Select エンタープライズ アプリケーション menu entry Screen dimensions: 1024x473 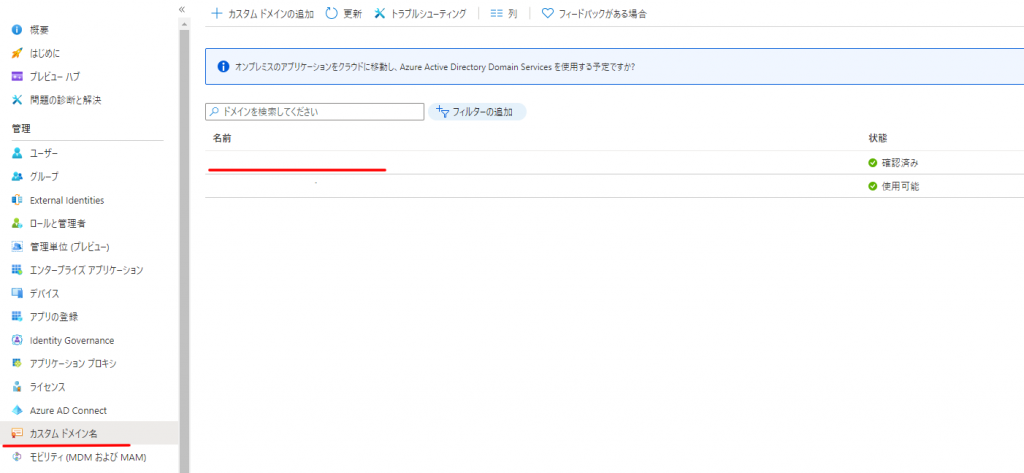pyautogui.click(x=88, y=270)
